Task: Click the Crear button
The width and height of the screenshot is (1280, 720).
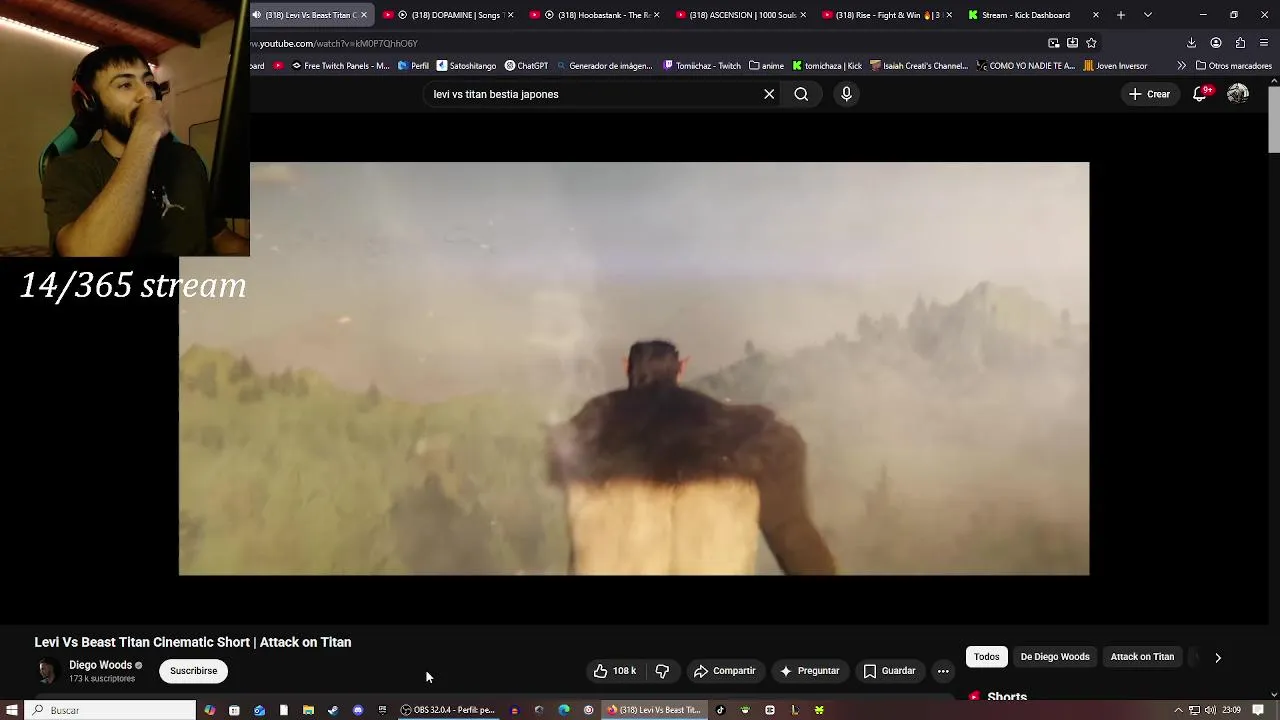Action: (1149, 94)
